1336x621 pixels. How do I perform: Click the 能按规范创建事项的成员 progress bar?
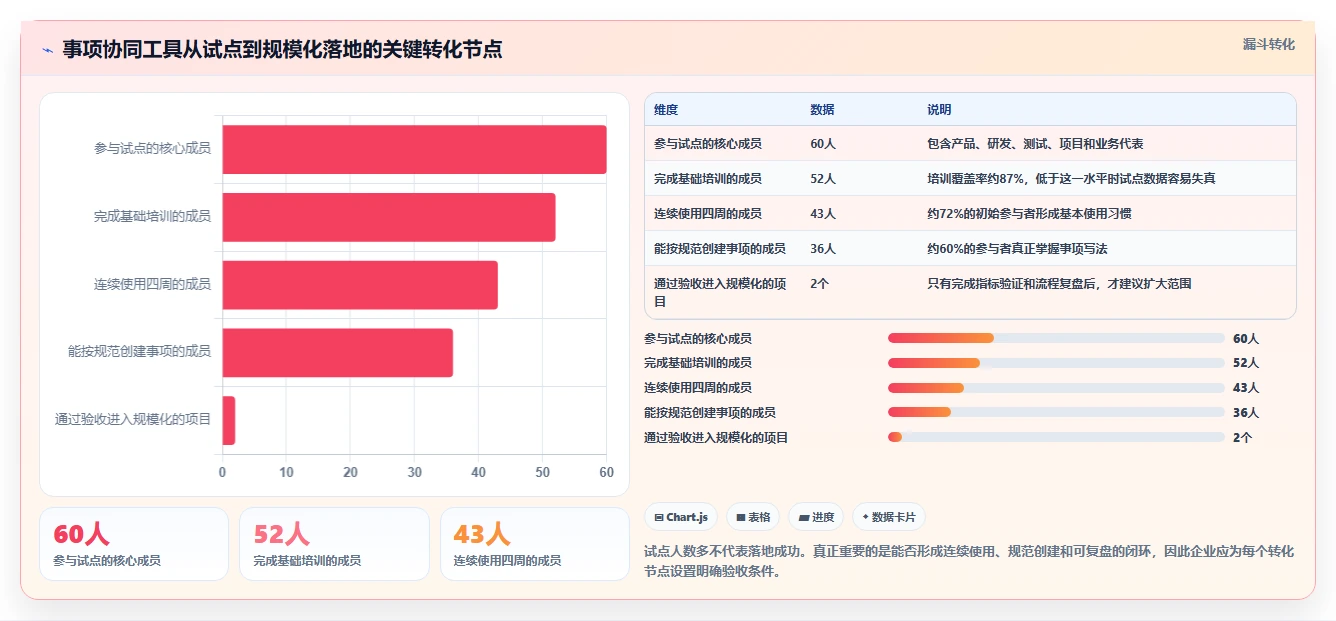coord(1056,412)
